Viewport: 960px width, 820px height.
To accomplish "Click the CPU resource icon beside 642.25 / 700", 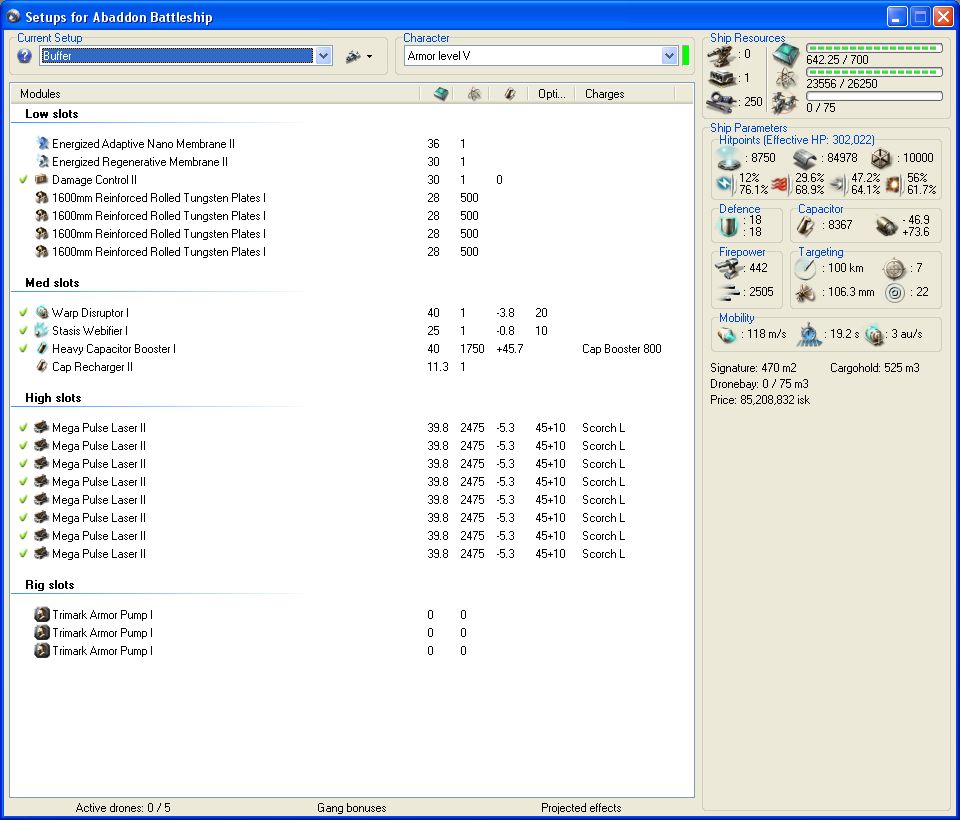I will click(x=786, y=56).
